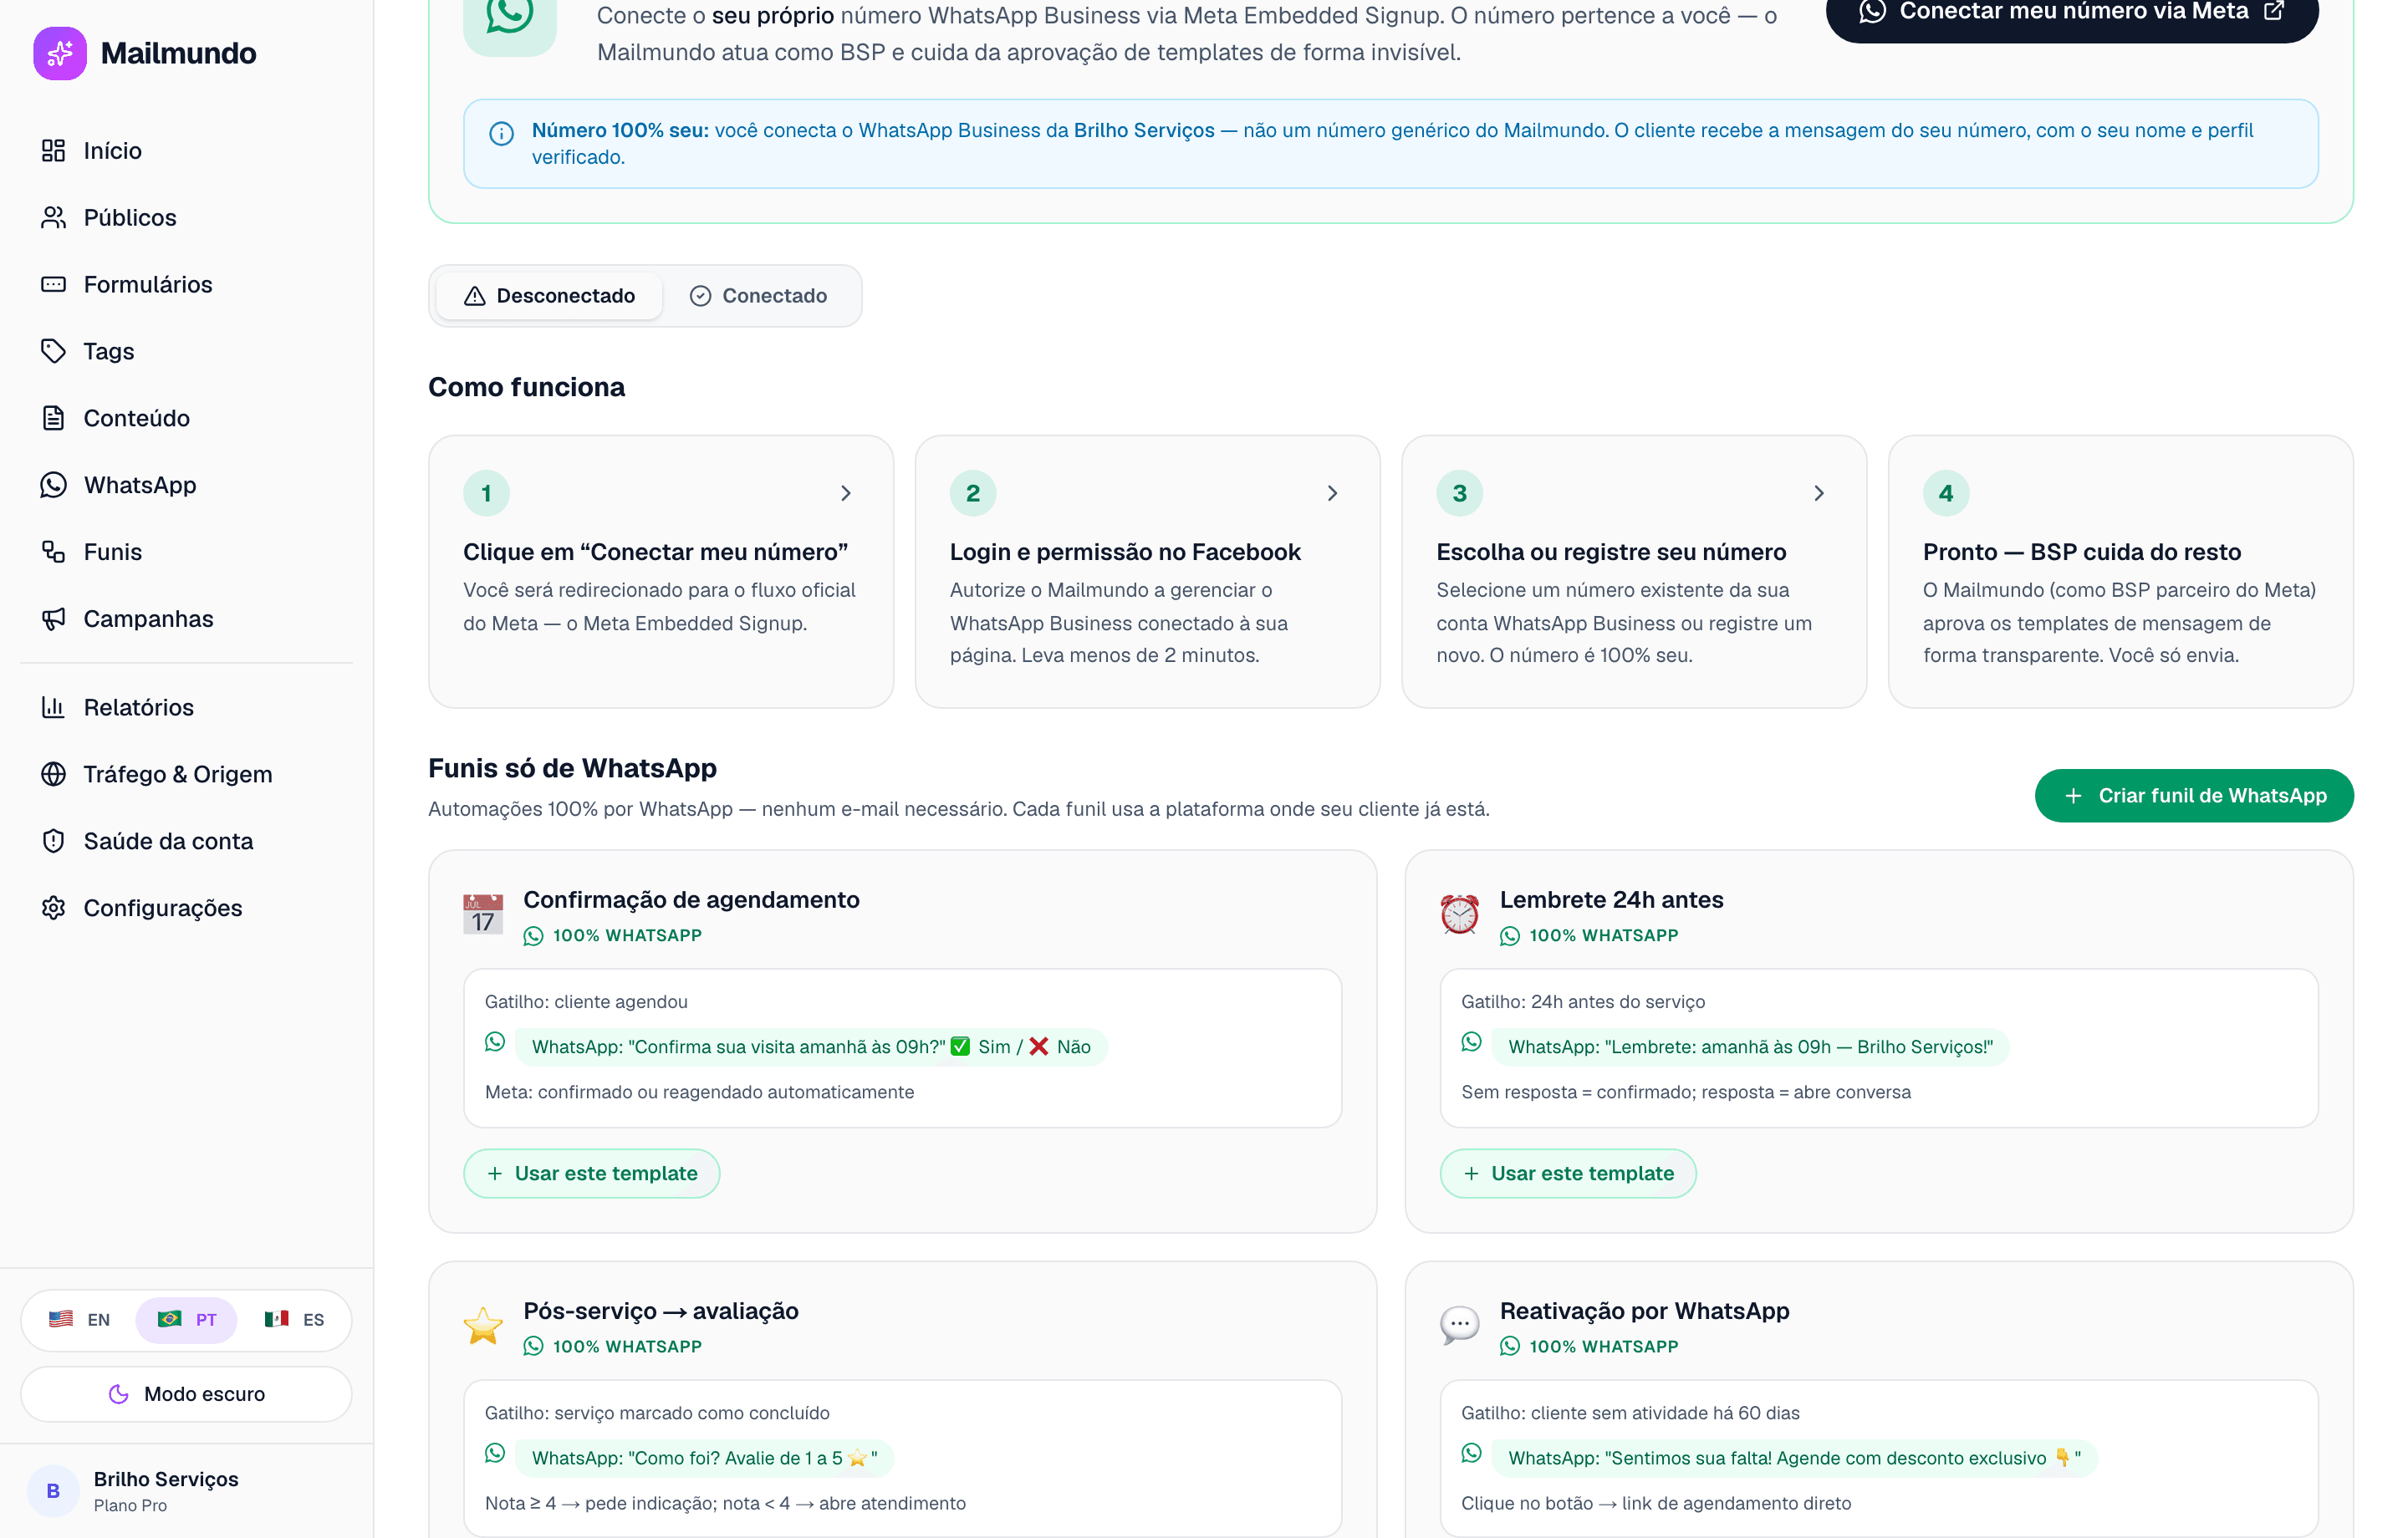The width and height of the screenshot is (2408, 1538).
Task: Click 'Login e permissão no Facebook' title
Action: 1125,552
